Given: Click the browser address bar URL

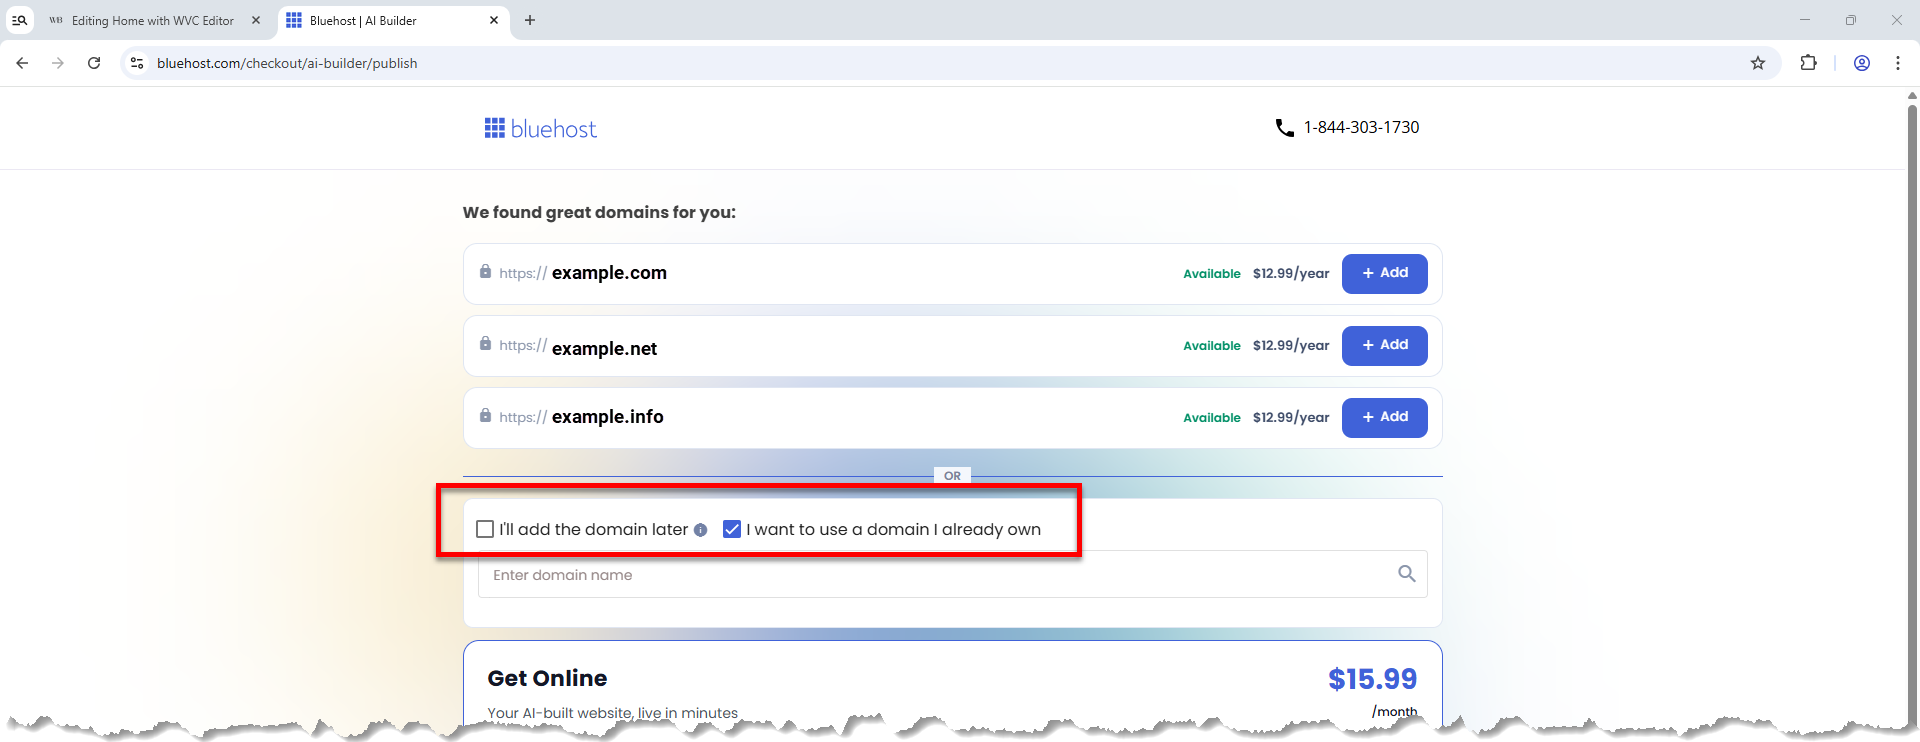Looking at the screenshot, I should [287, 63].
